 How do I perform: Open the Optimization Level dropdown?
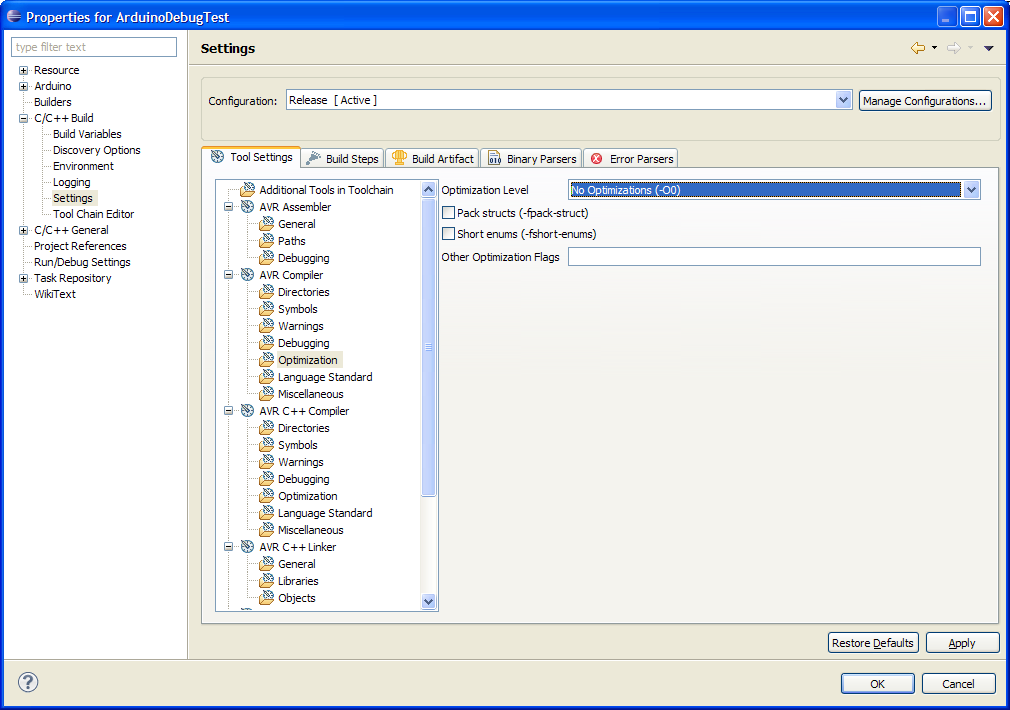click(971, 190)
